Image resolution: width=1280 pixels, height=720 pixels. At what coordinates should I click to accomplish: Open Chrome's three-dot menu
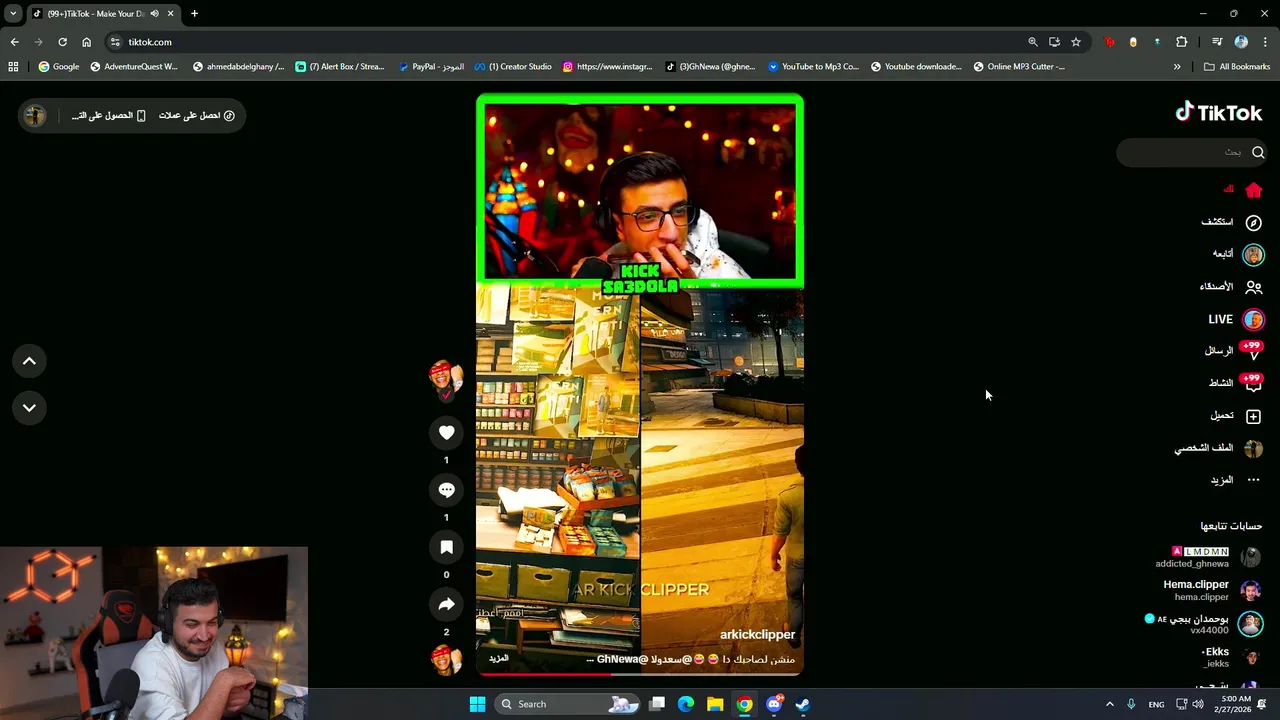click(x=1266, y=42)
